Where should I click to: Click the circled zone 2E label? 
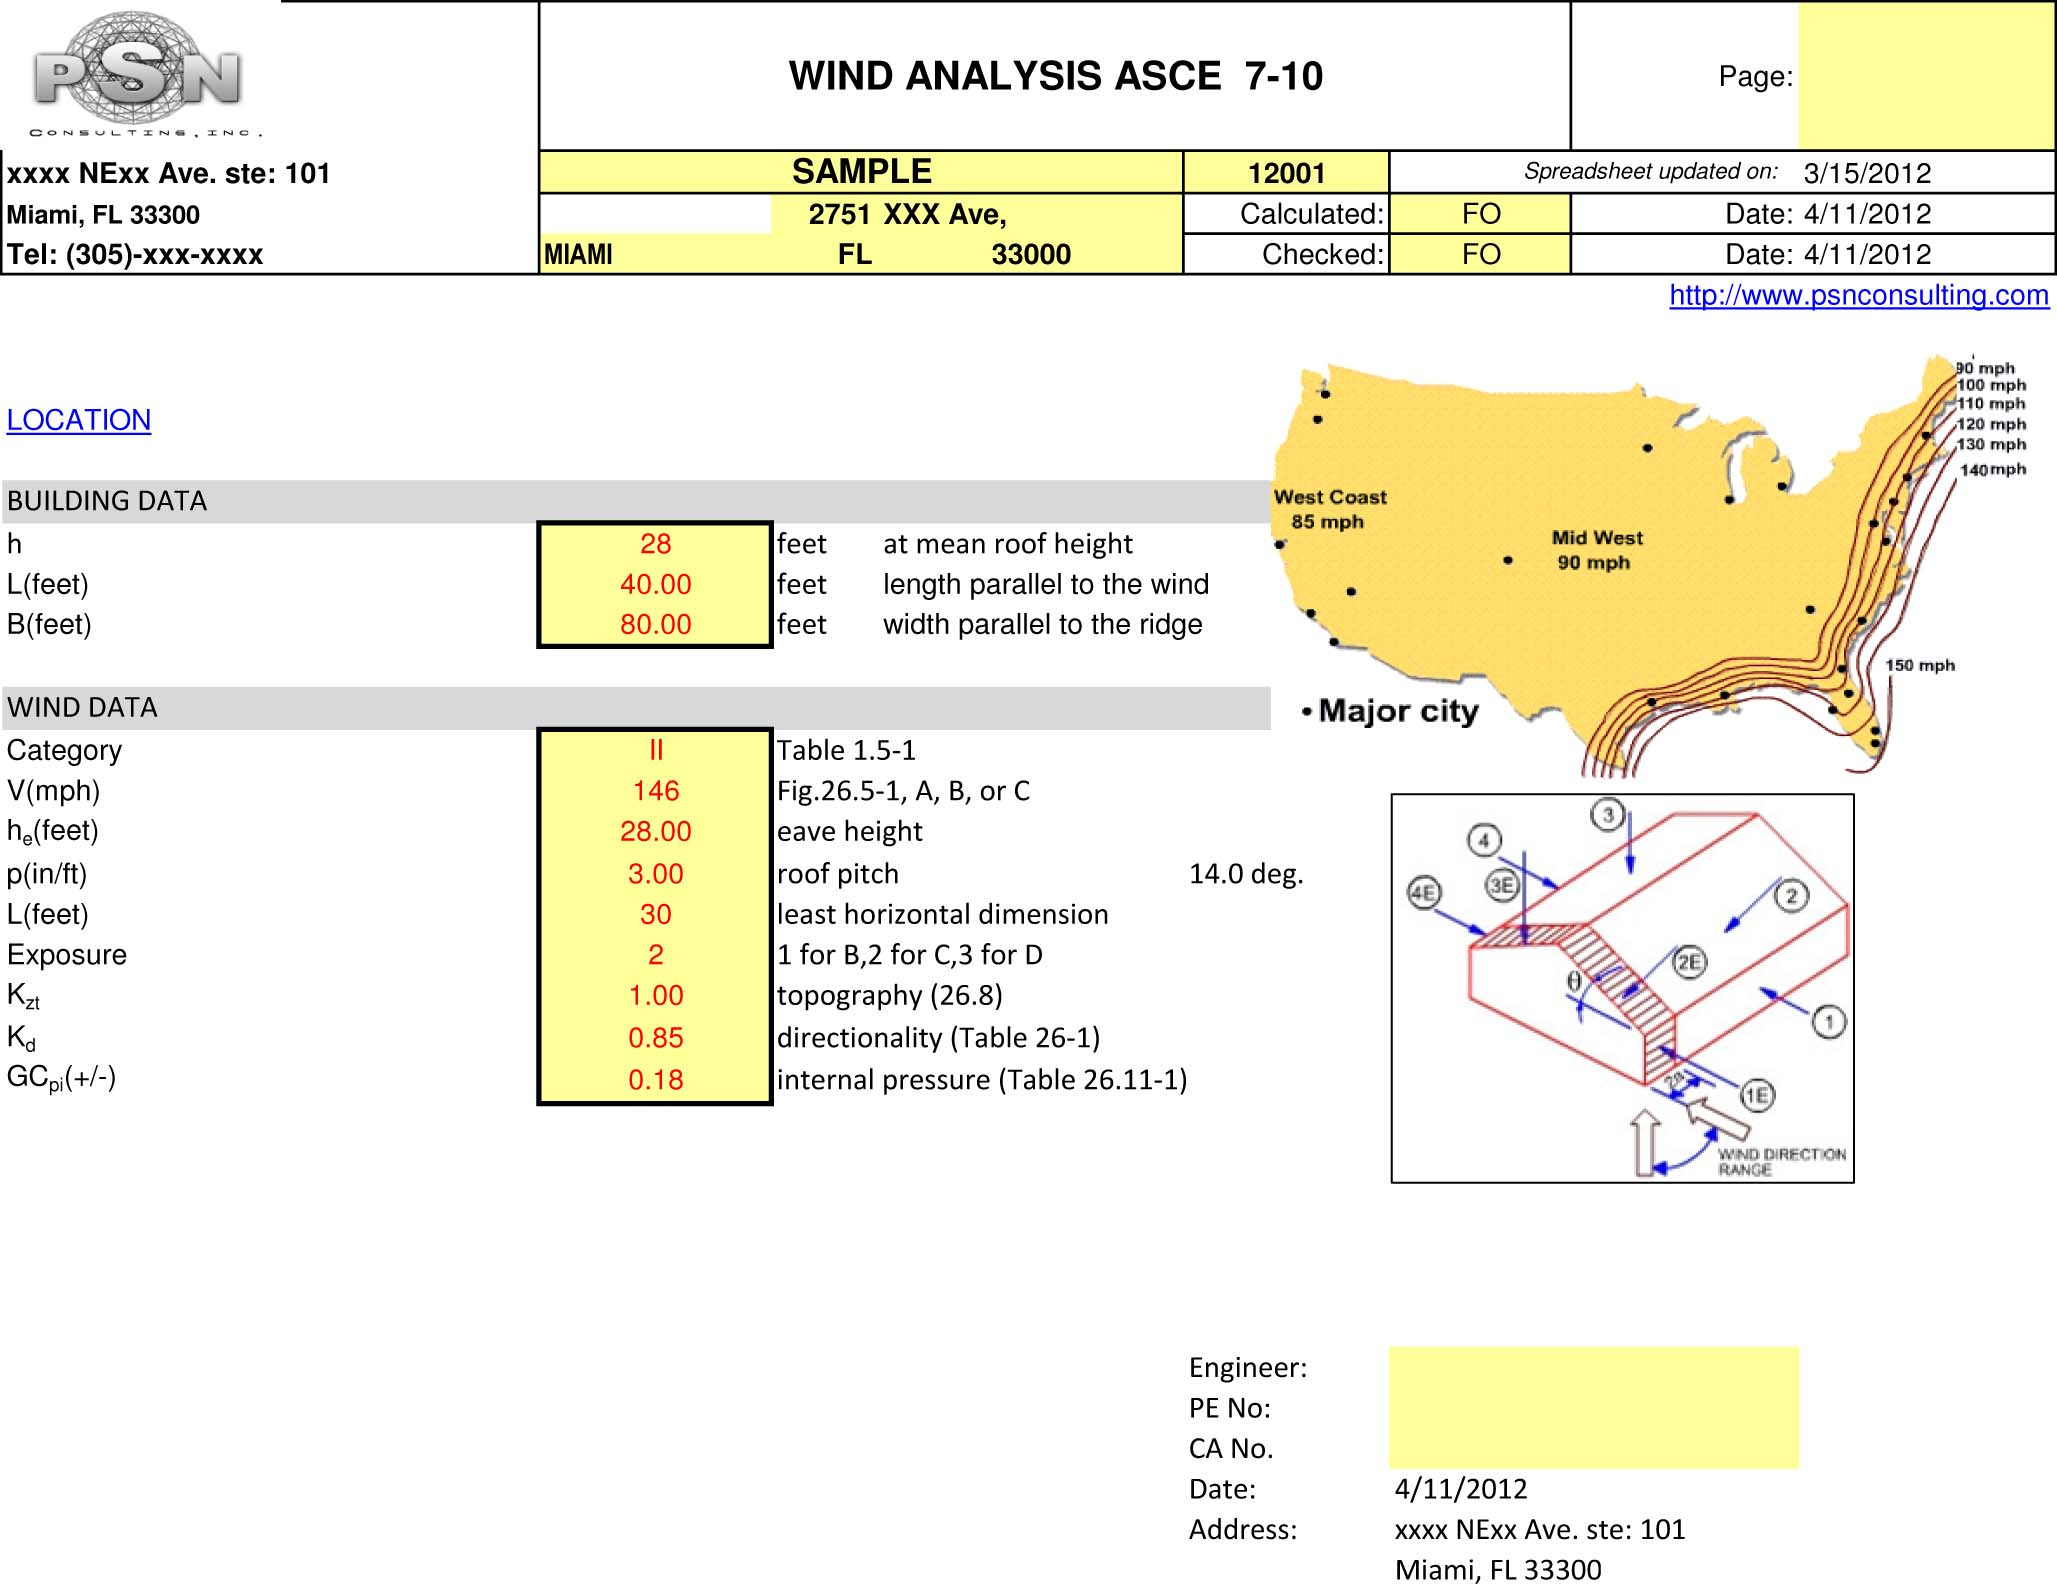click(1689, 962)
